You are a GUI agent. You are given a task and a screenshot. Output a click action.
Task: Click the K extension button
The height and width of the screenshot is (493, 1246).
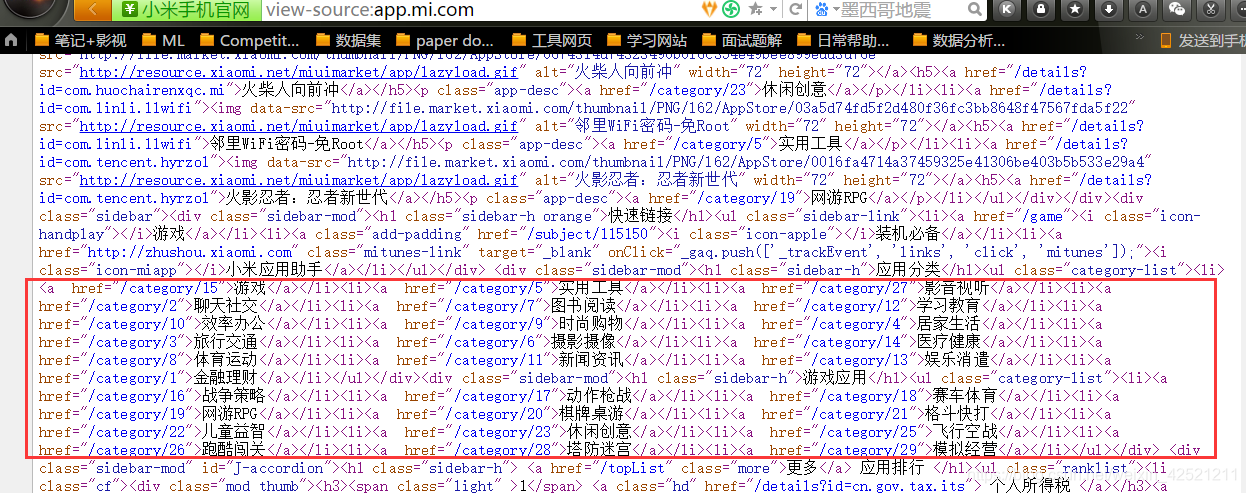coord(1006,9)
